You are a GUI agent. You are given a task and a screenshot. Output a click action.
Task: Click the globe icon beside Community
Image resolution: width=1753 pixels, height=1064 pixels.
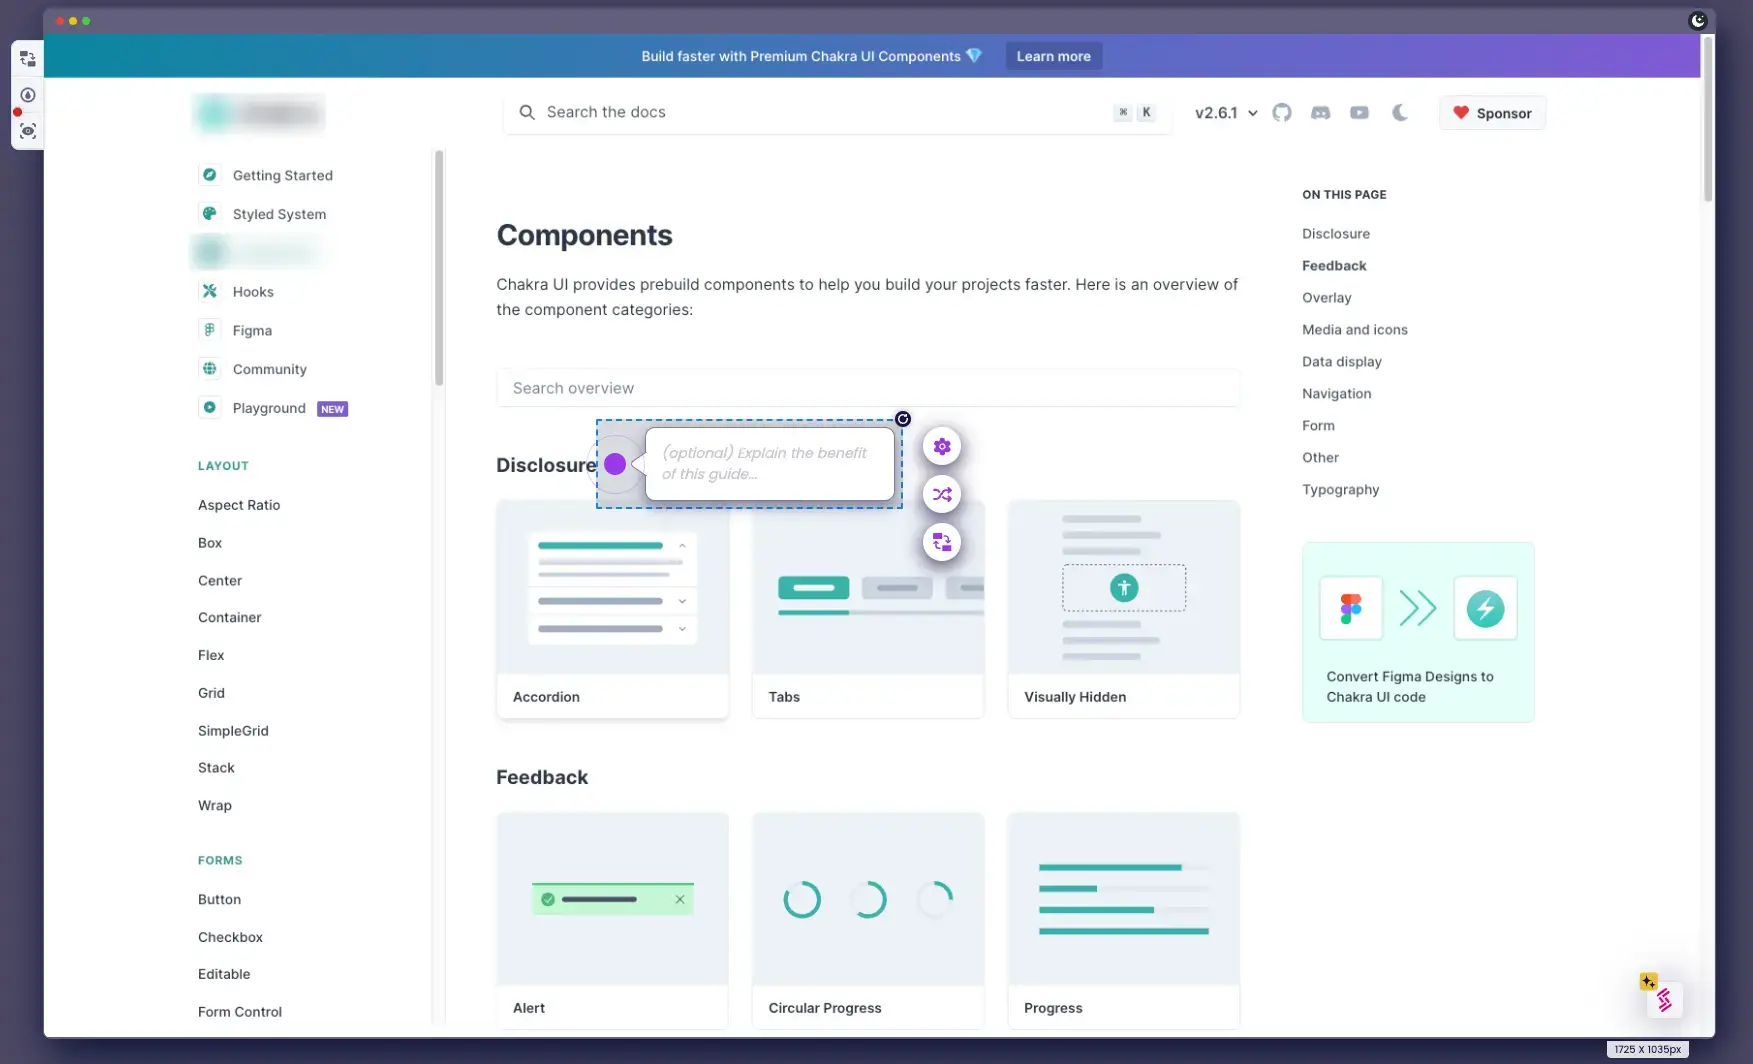[209, 369]
